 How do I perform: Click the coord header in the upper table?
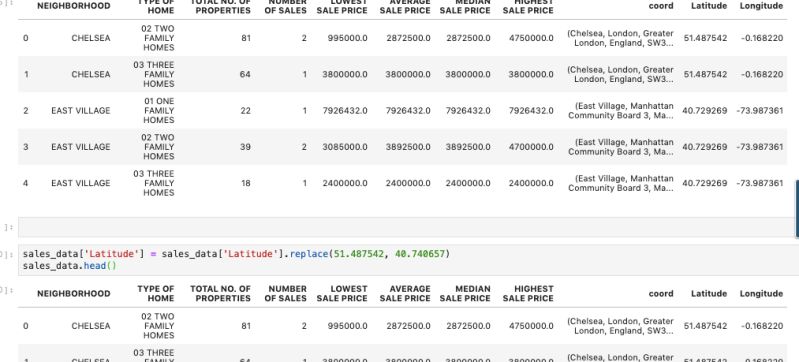(661, 6)
